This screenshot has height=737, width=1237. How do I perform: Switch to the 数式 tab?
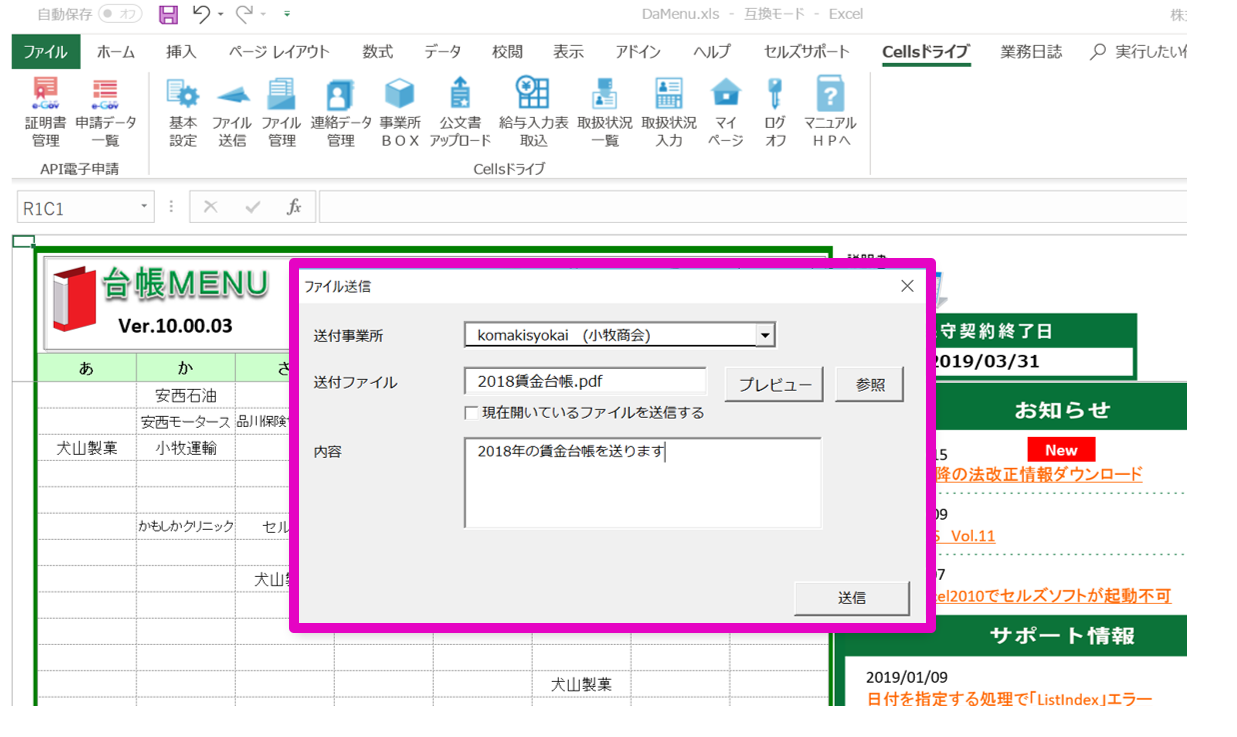coord(377,52)
